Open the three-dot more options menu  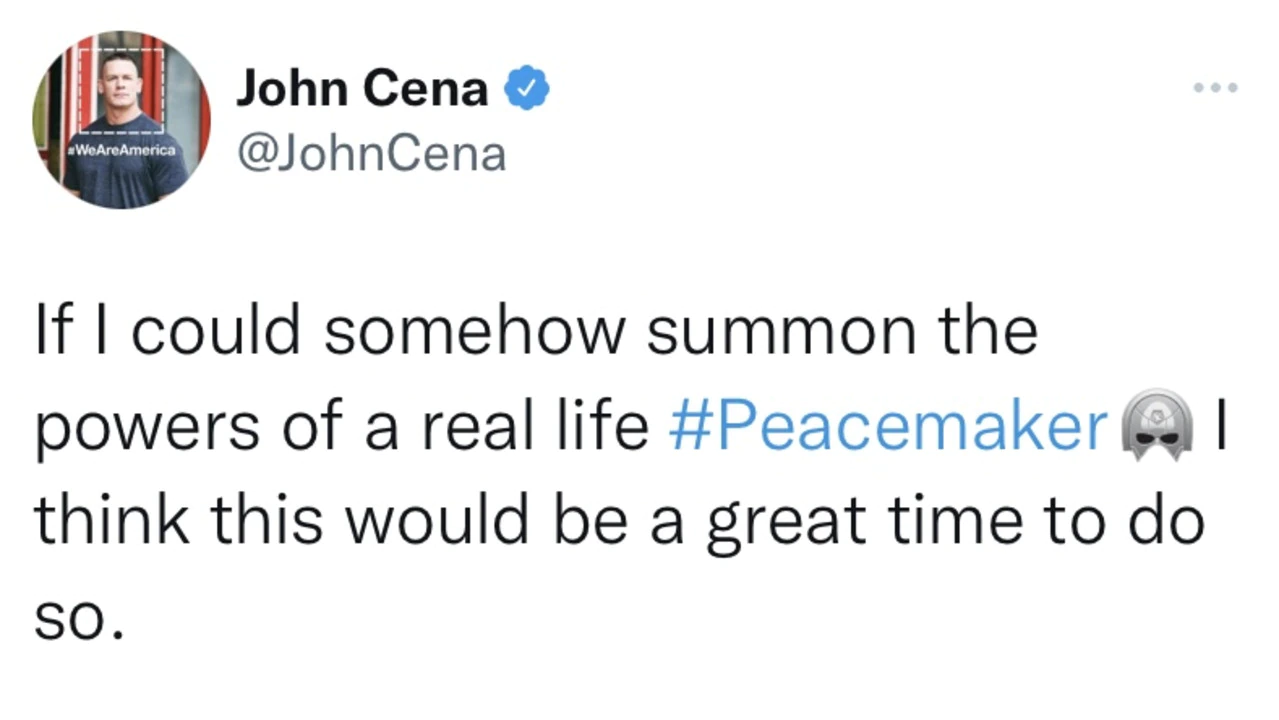click(x=1215, y=88)
